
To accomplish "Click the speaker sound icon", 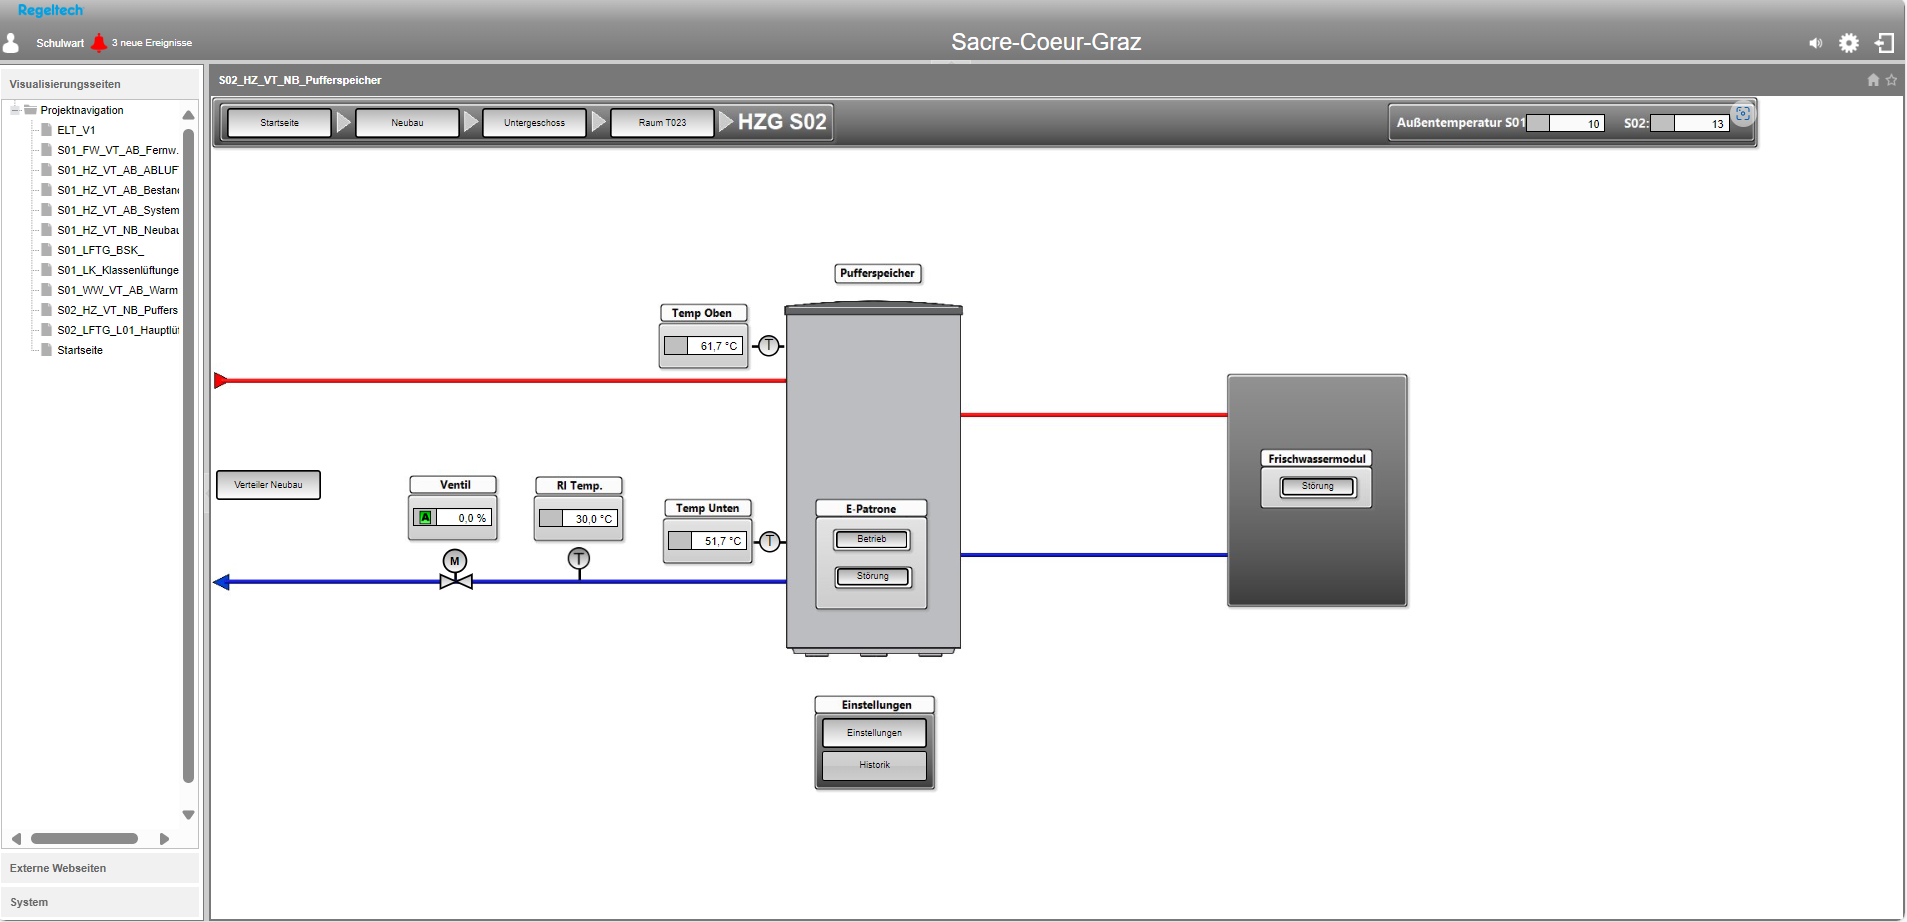I will coord(1815,43).
